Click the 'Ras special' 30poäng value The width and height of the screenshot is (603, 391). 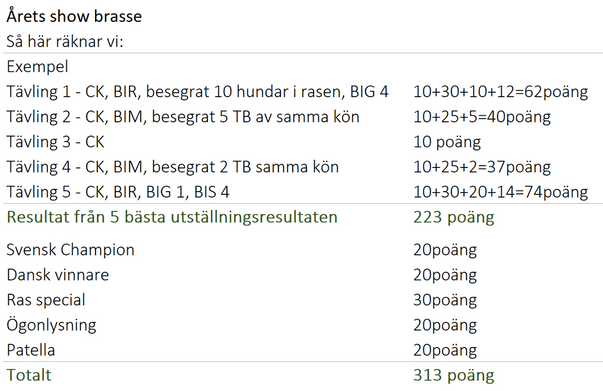pos(445,300)
